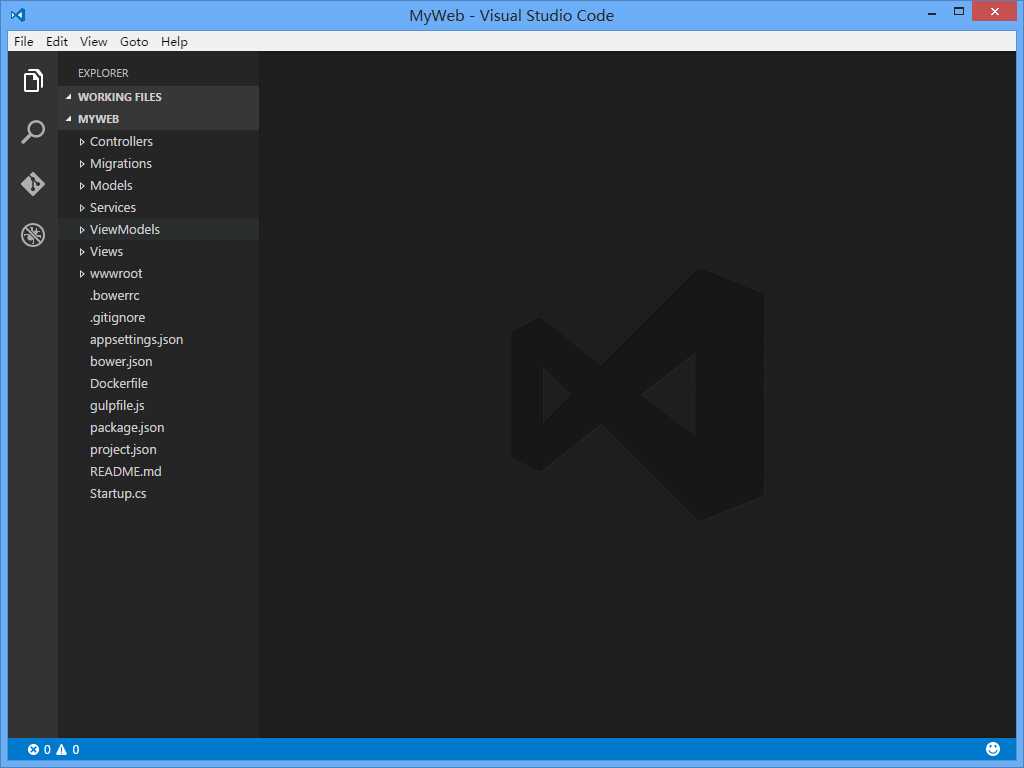Open the Dockerfile file

pos(119,383)
